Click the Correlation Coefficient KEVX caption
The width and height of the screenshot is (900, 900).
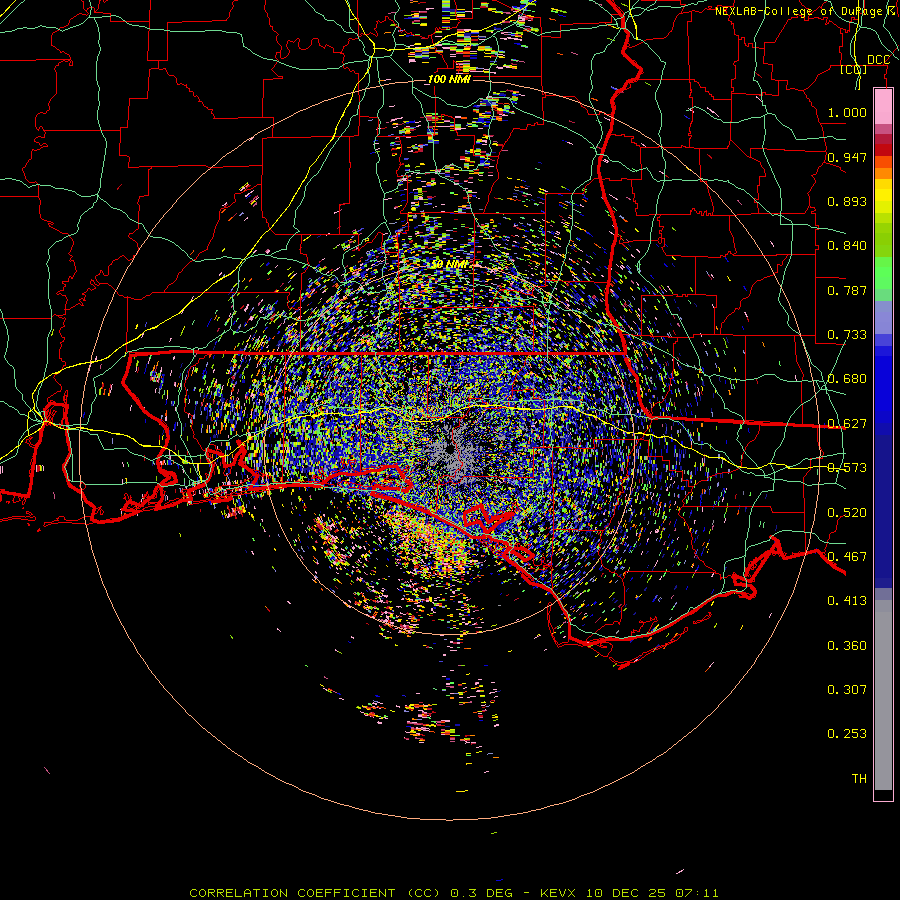point(454,893)
